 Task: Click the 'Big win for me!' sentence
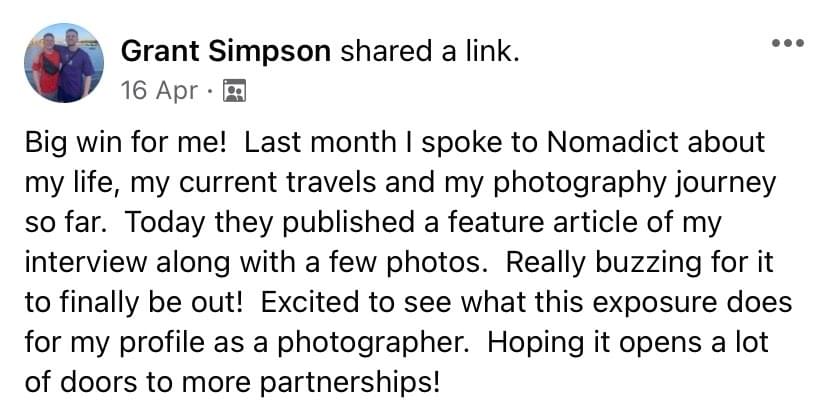(126, 143)
